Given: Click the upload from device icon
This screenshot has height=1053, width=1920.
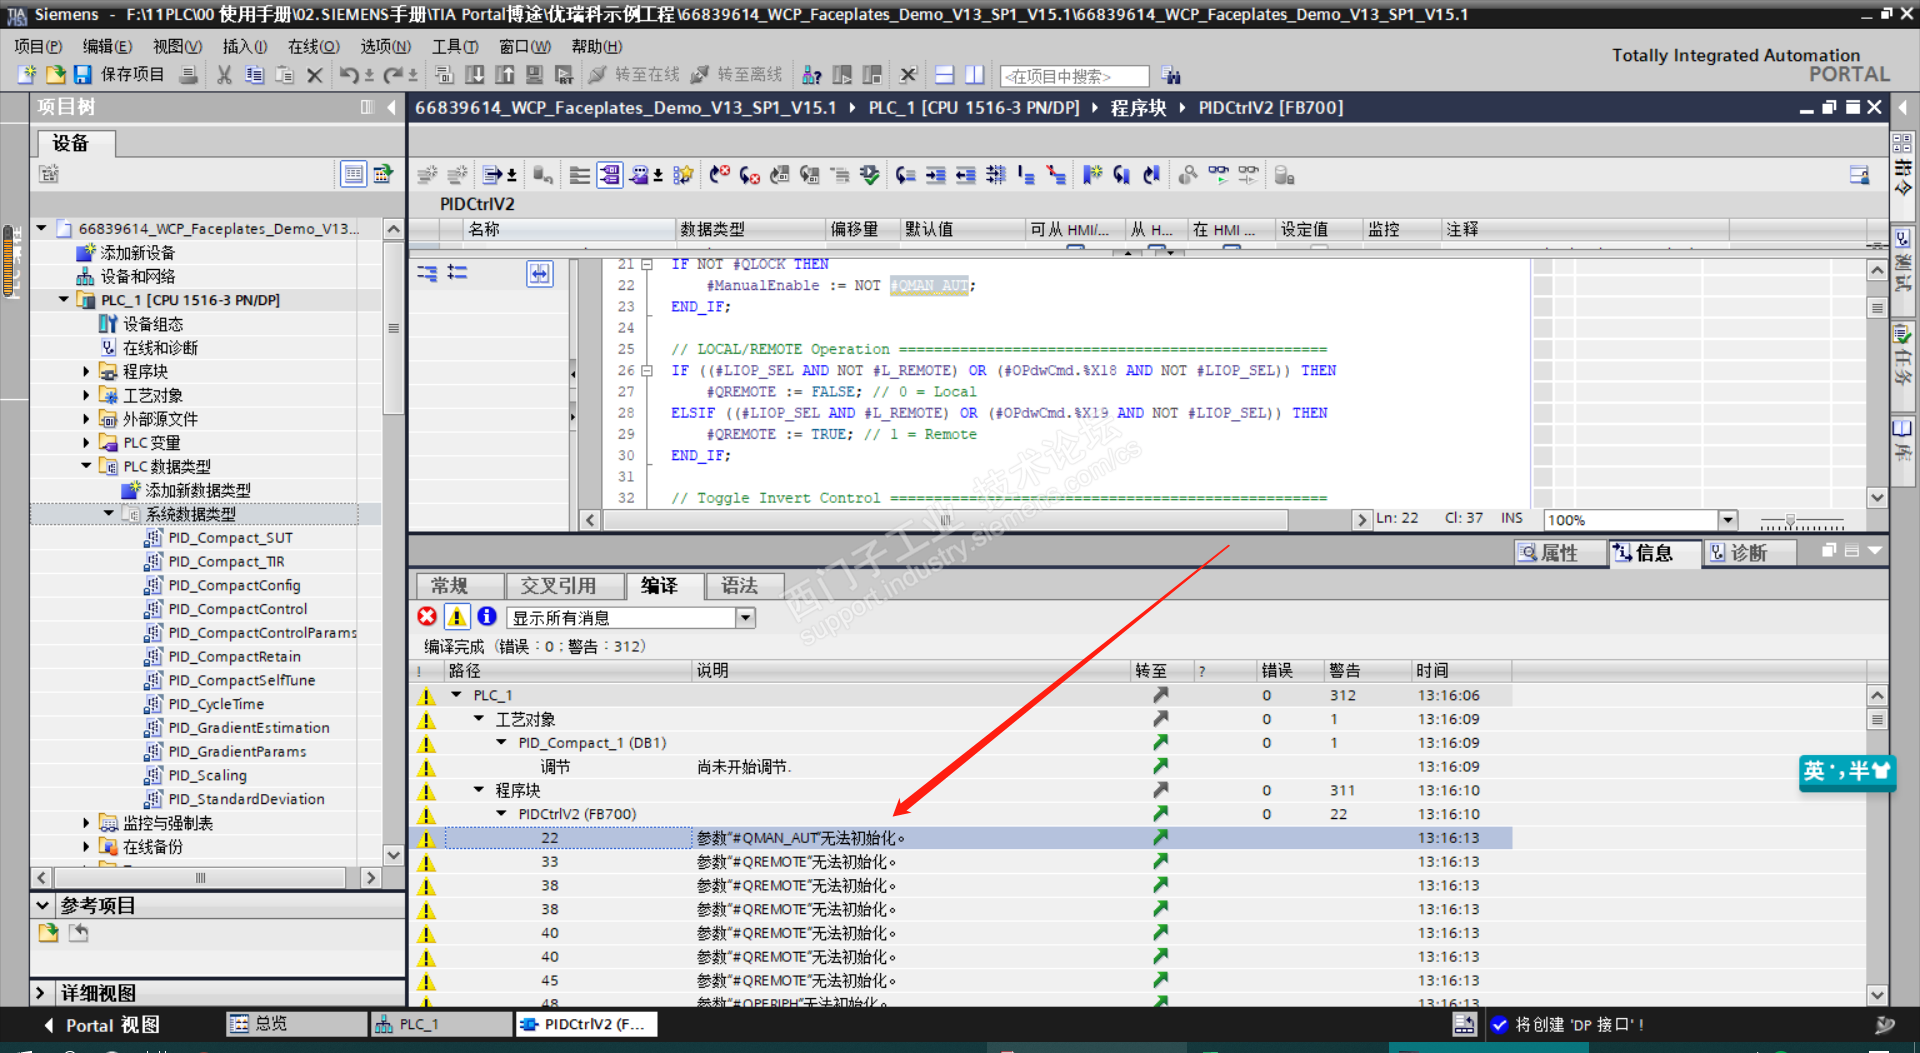Looking at the screenshot, I should [505, 75].
